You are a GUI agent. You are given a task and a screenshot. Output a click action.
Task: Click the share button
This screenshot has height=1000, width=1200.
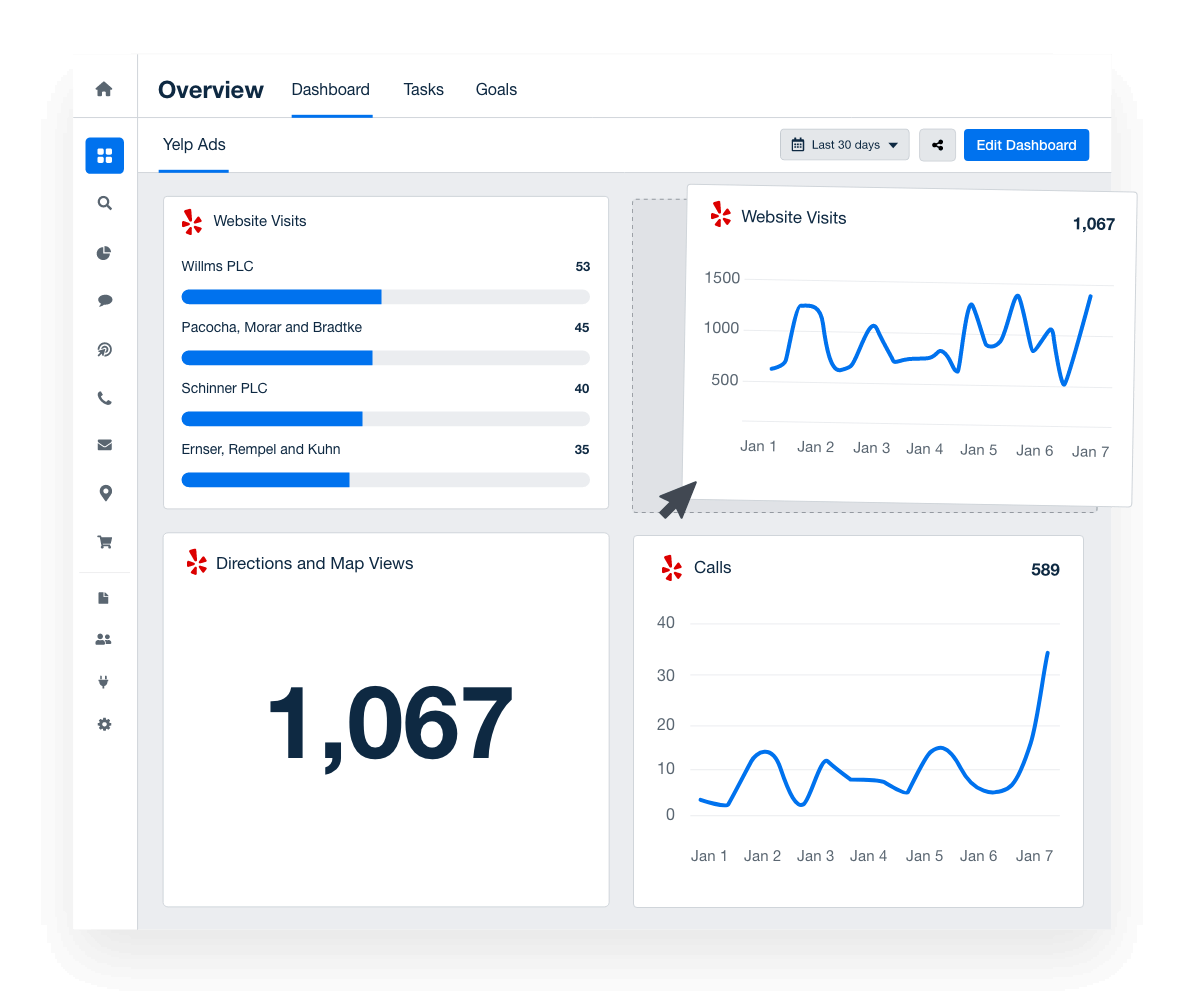(937, 145)
